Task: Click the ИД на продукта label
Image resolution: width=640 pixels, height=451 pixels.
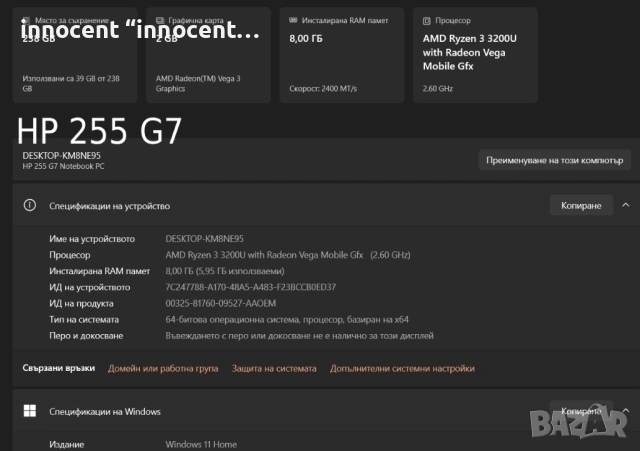Action: coord(81,303)
